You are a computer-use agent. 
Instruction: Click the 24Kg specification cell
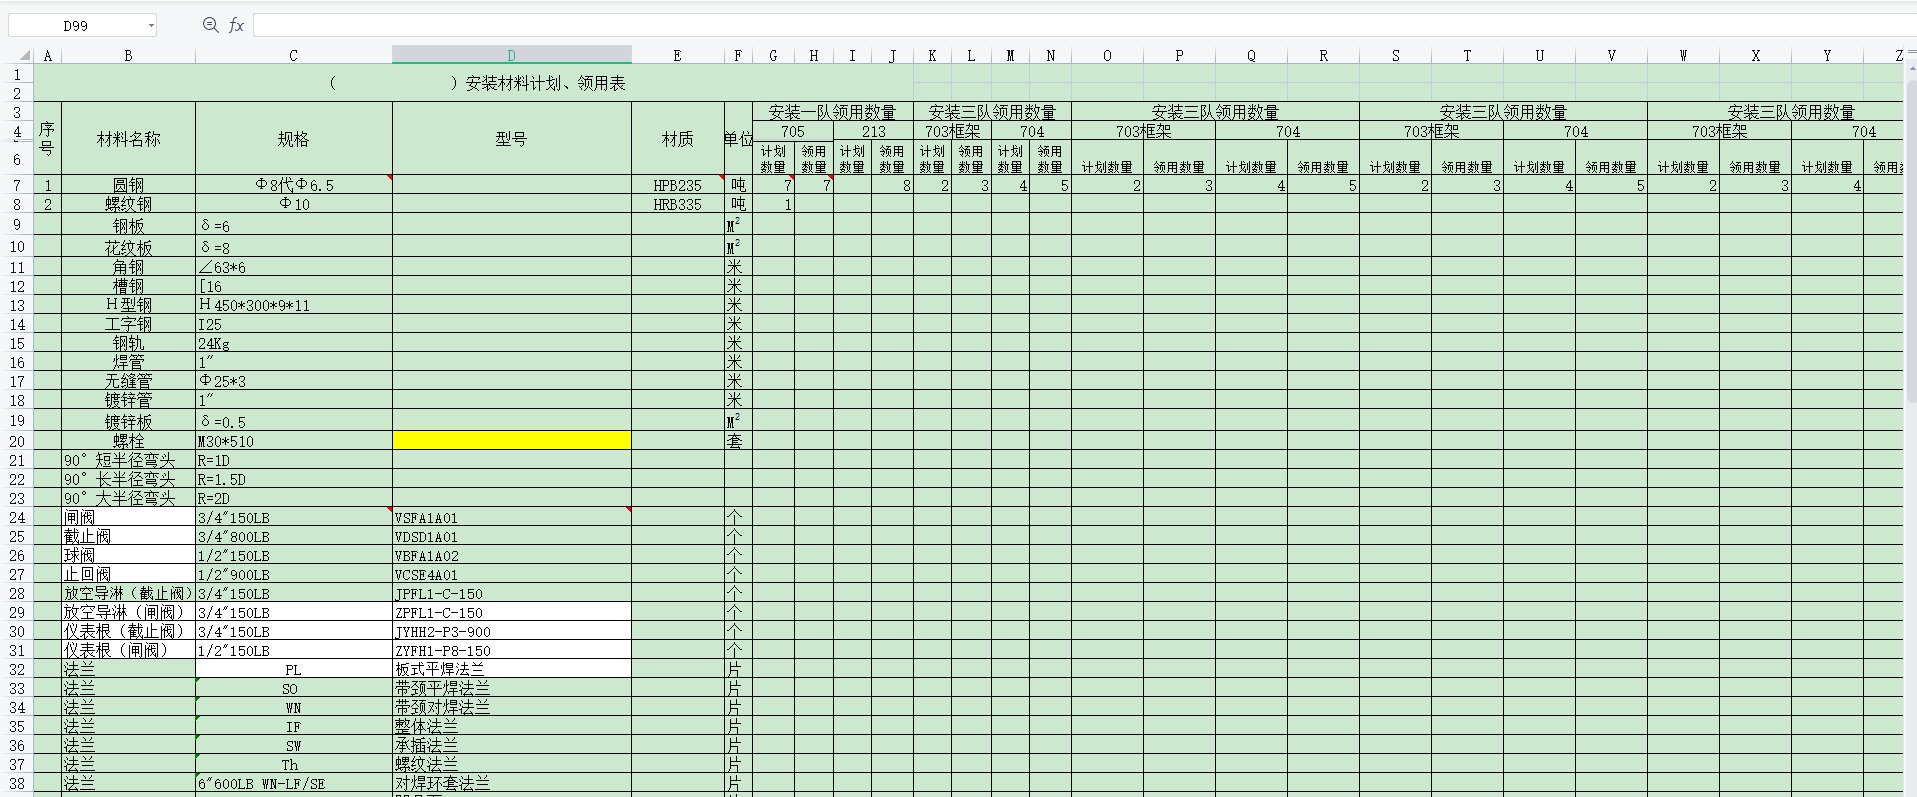coord(294,343)
